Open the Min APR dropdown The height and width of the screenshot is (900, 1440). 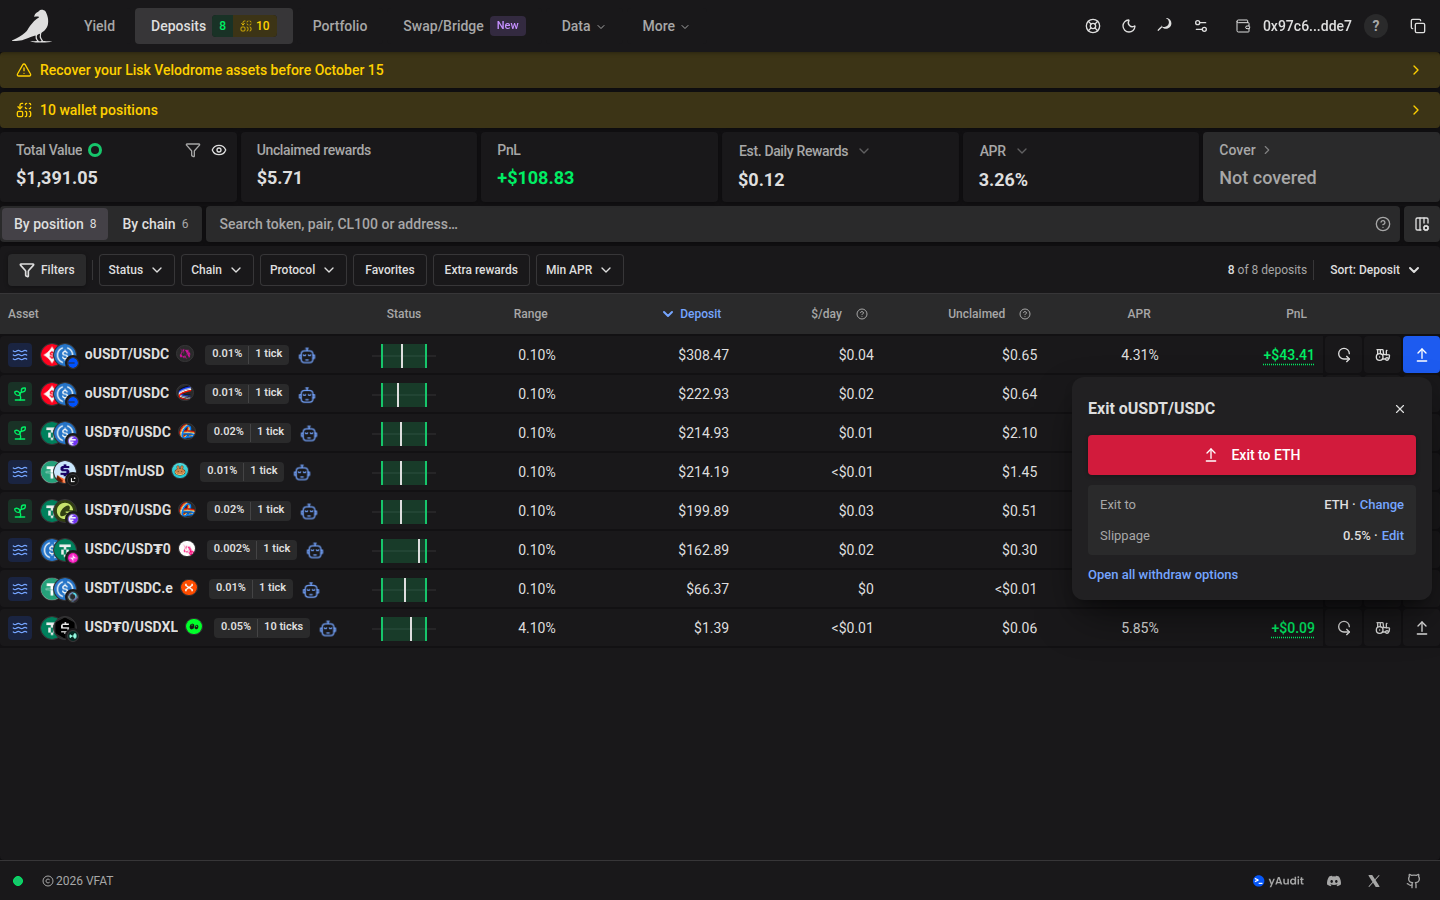(x=579, y=270)
